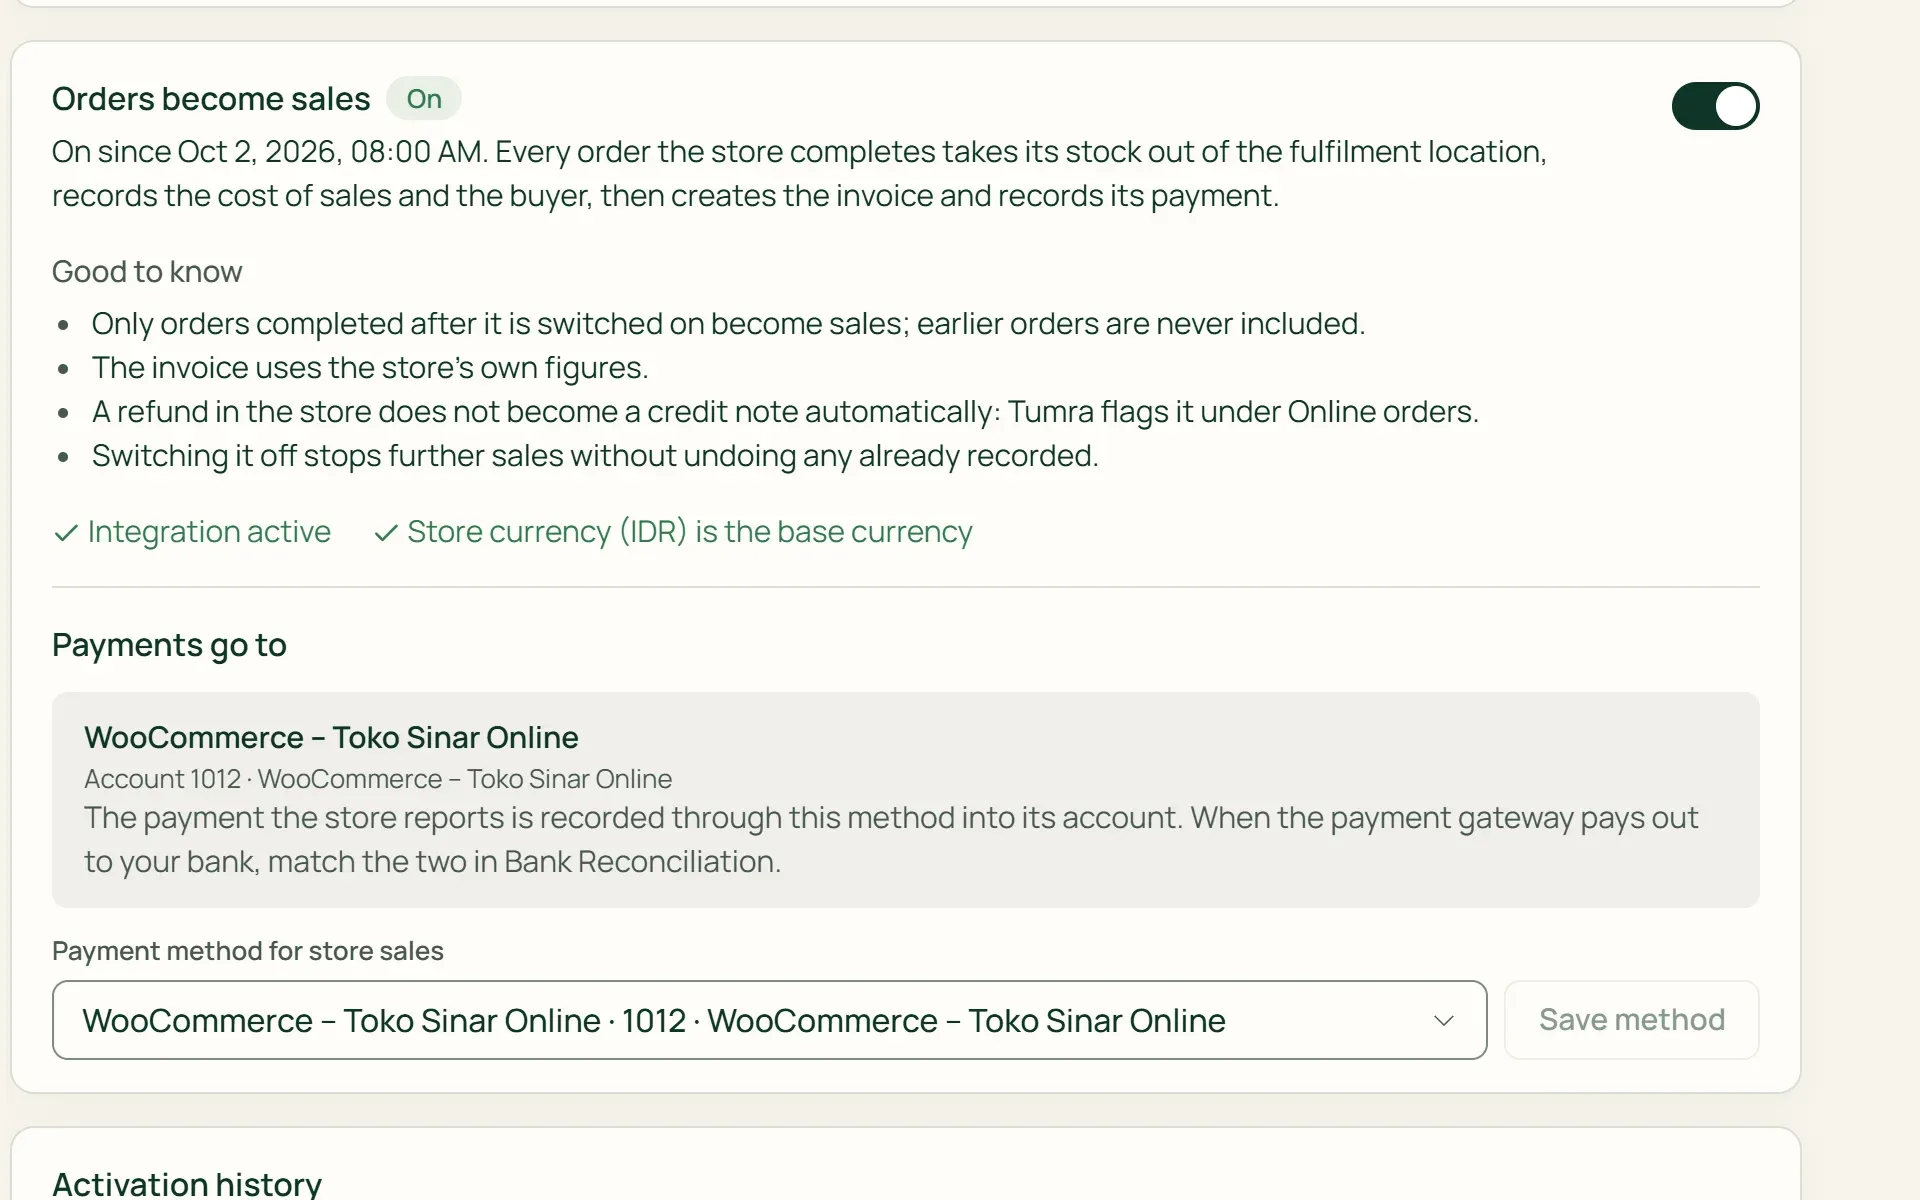Click the chevron arrow in the payment method combo box
Viewport: 1920px width, 1200px height.
(1443, 1021)
